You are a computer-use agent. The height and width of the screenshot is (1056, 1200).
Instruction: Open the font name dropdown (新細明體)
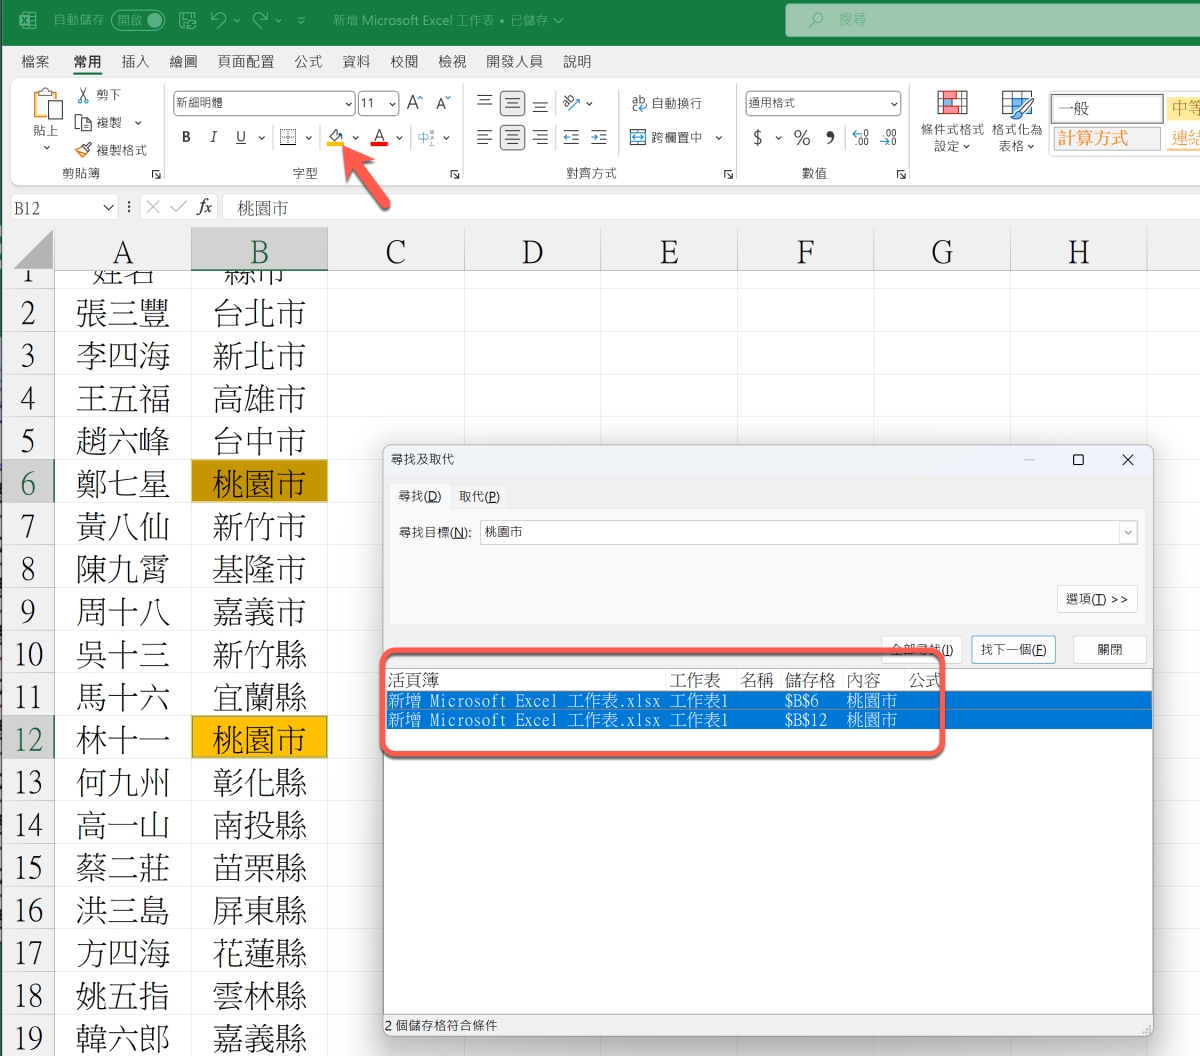(348, 103)
